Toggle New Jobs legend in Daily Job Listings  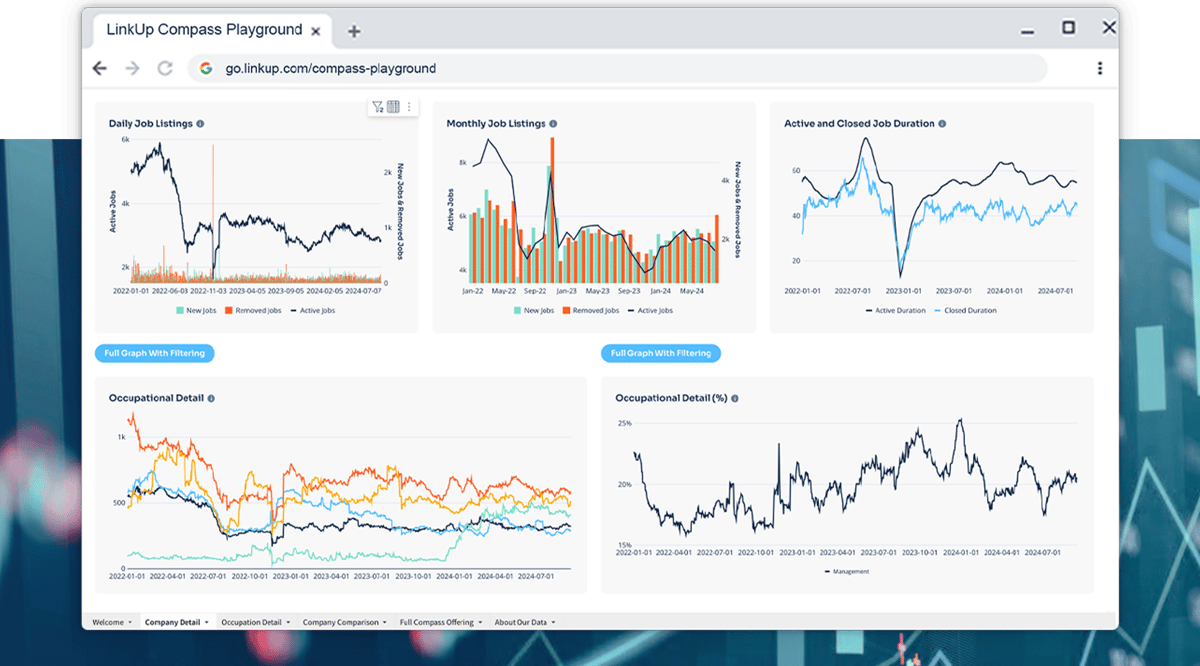196,311
